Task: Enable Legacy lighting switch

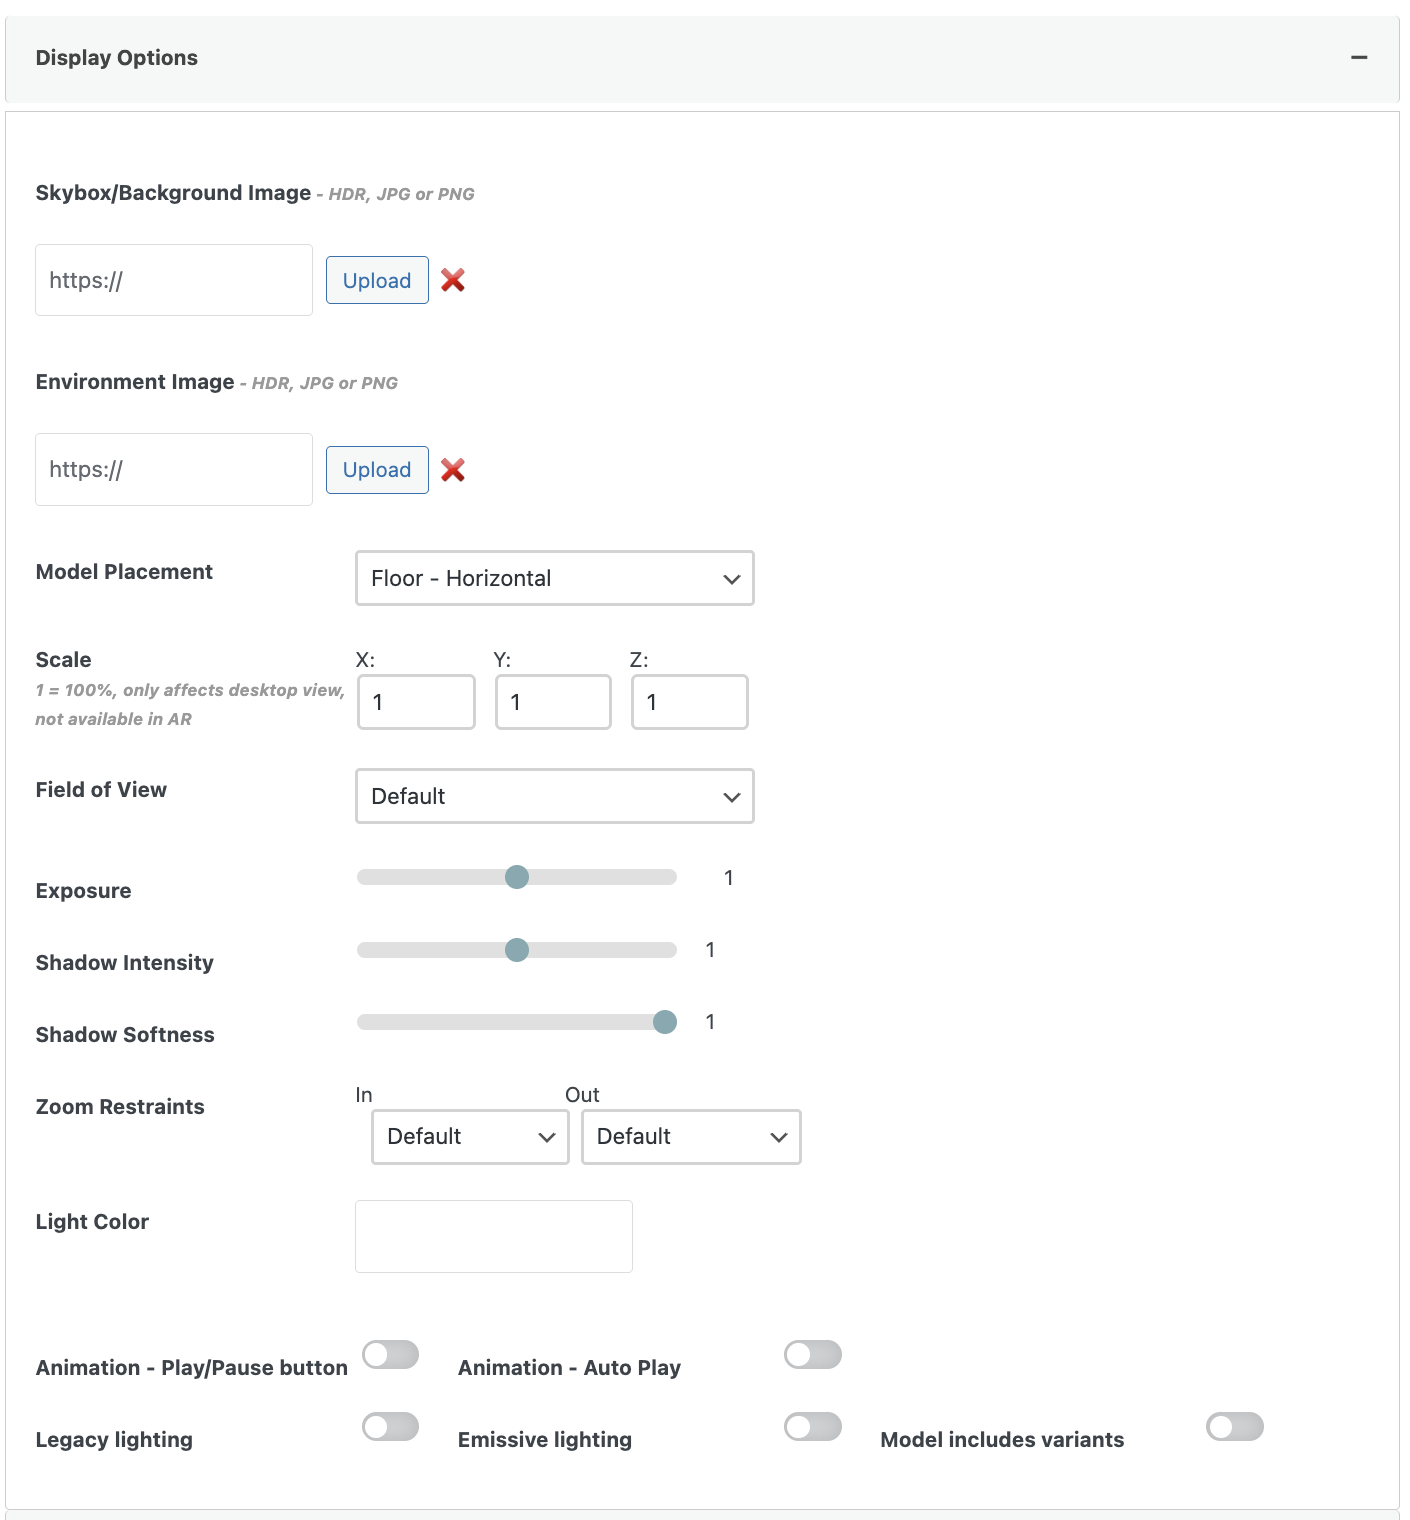Action: coord(390,1427)
